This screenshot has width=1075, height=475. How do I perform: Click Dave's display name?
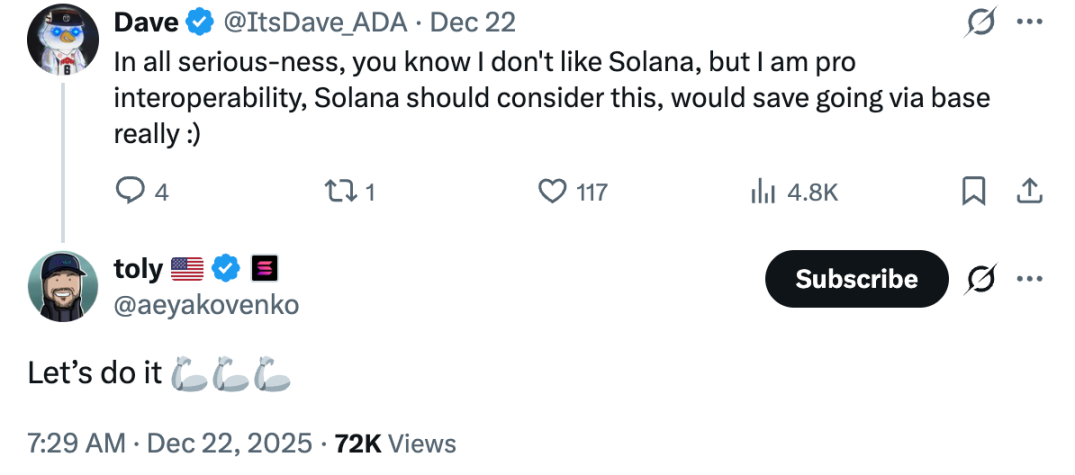145,21
